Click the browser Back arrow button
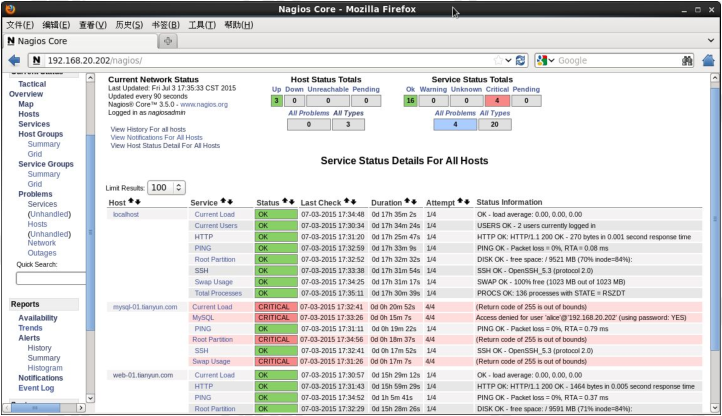 [x=14, y=60]
